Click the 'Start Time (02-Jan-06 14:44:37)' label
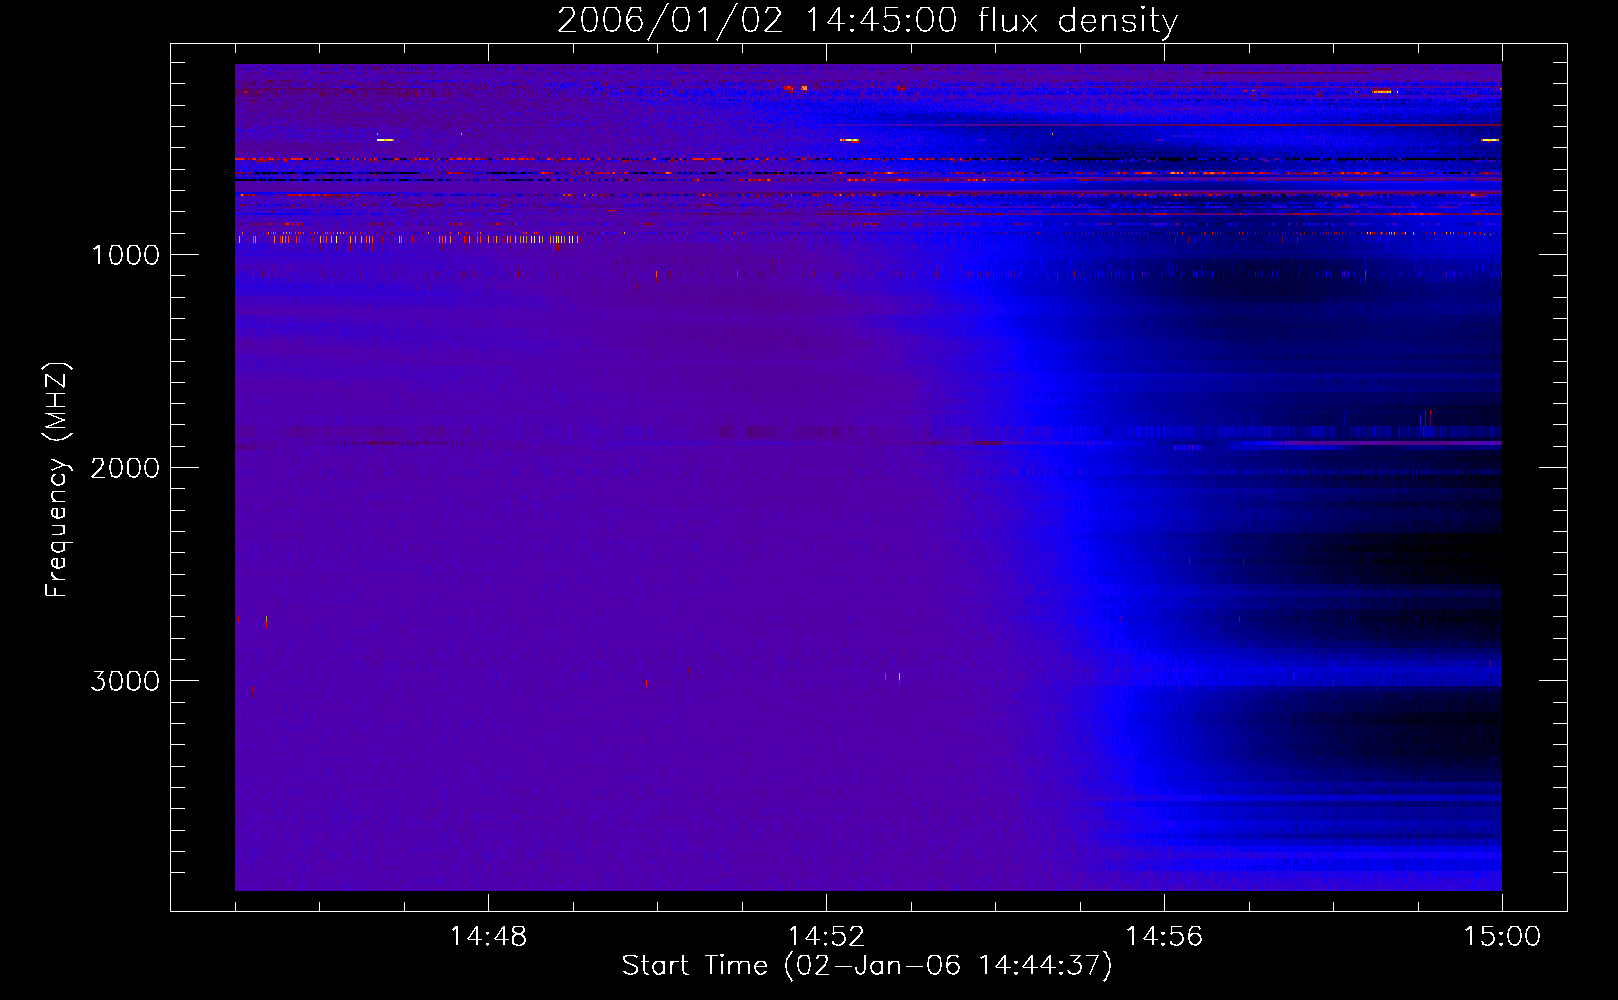The image size is (1618, 1000). 867,966
